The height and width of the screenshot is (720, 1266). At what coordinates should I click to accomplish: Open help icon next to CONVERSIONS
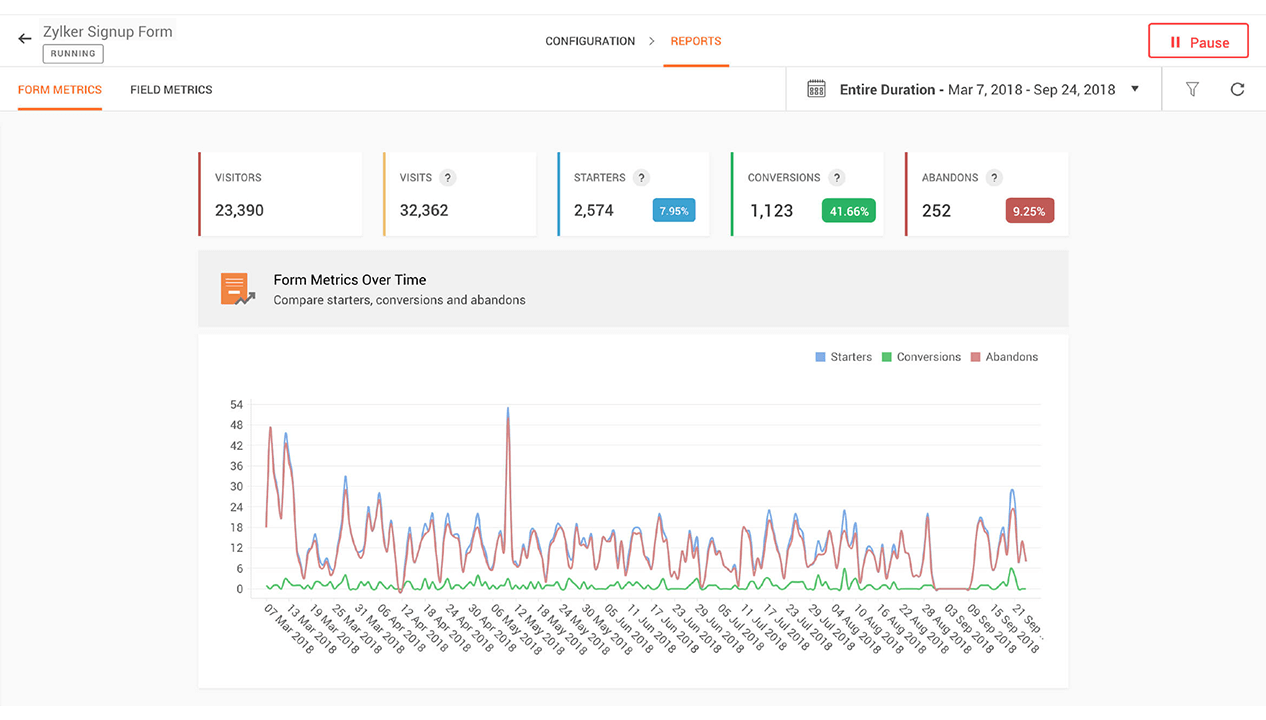pos(837,178)
